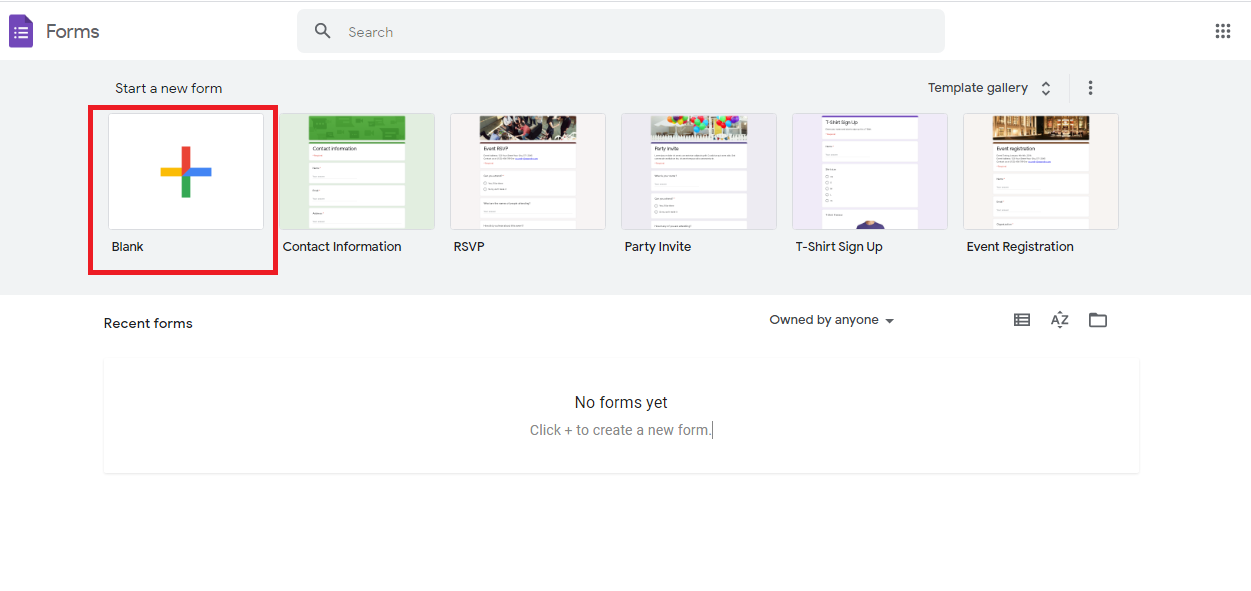Open the three-dot more options menu
Screen dimensions: 1251x591
coord(1090,88)
